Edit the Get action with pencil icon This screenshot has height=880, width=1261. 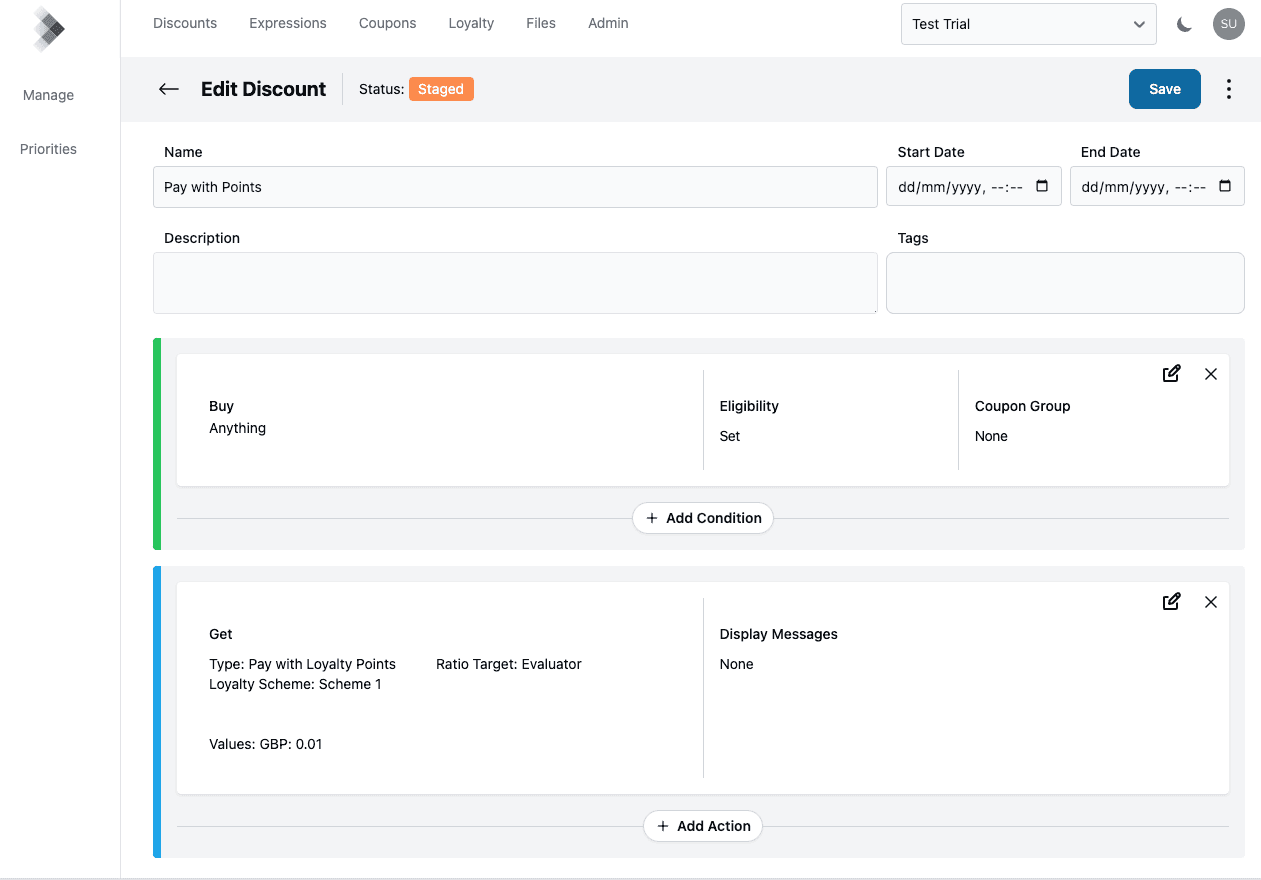tap(1171, 602)
